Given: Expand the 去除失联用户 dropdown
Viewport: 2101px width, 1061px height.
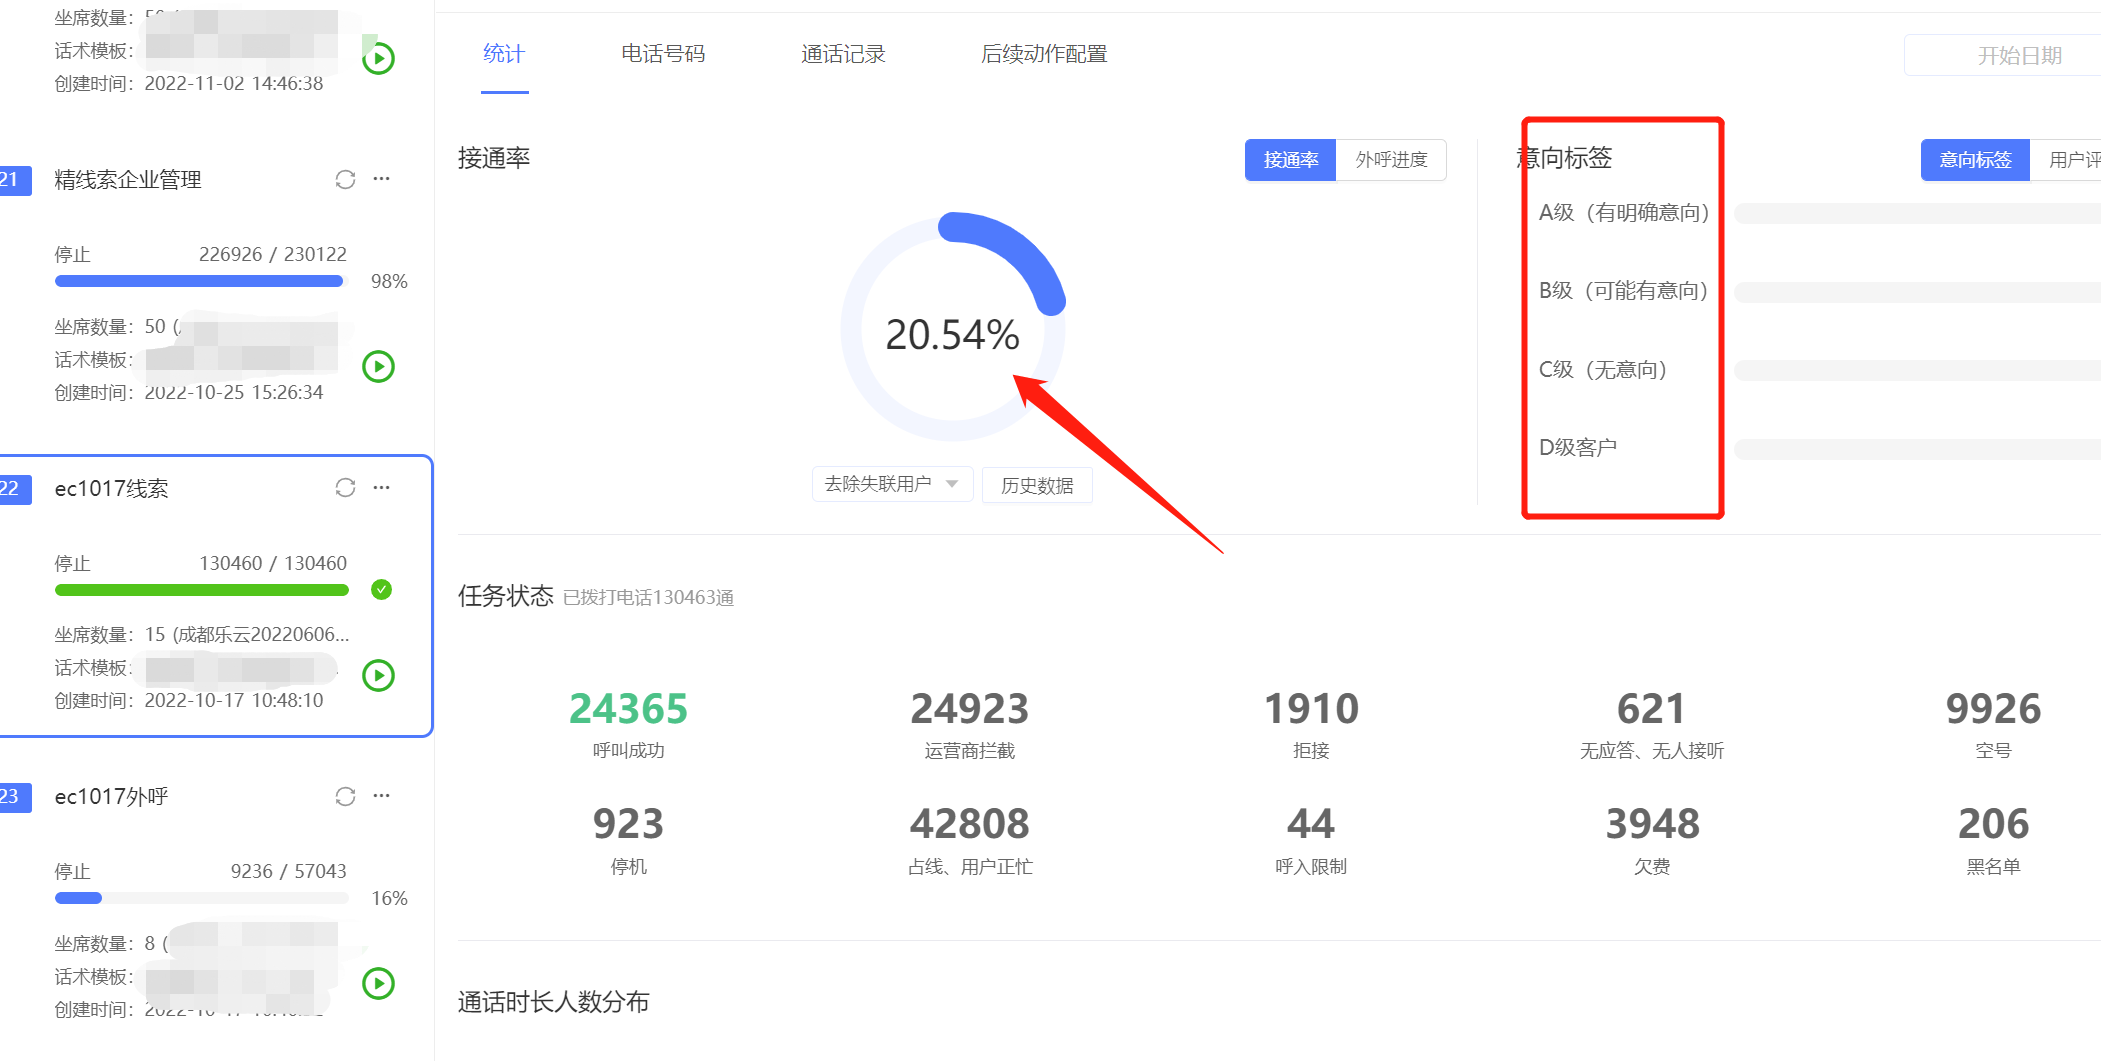Looking at the screenshot, I should point(891,484).
